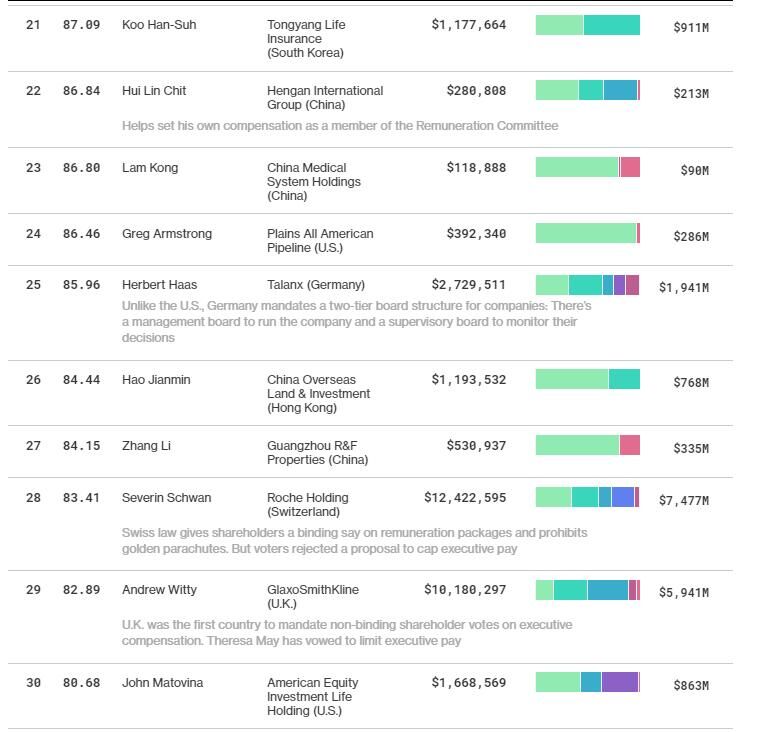Select Hengan International Group company text
771x732 pixels.
[324, 97]
